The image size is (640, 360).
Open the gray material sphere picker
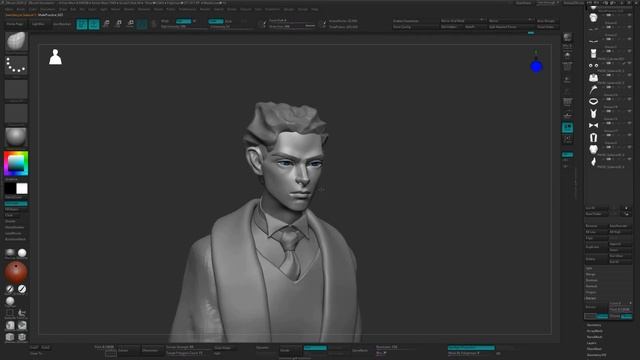(16, 137)
